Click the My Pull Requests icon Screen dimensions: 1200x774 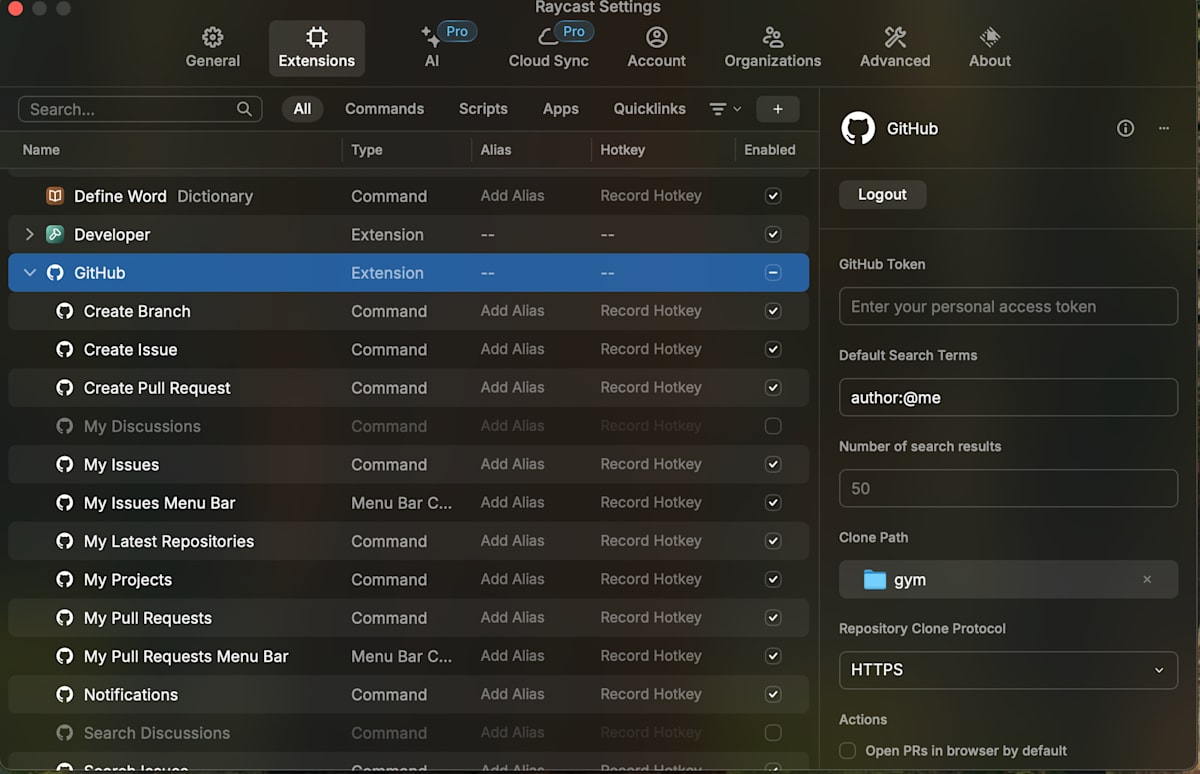64,618
